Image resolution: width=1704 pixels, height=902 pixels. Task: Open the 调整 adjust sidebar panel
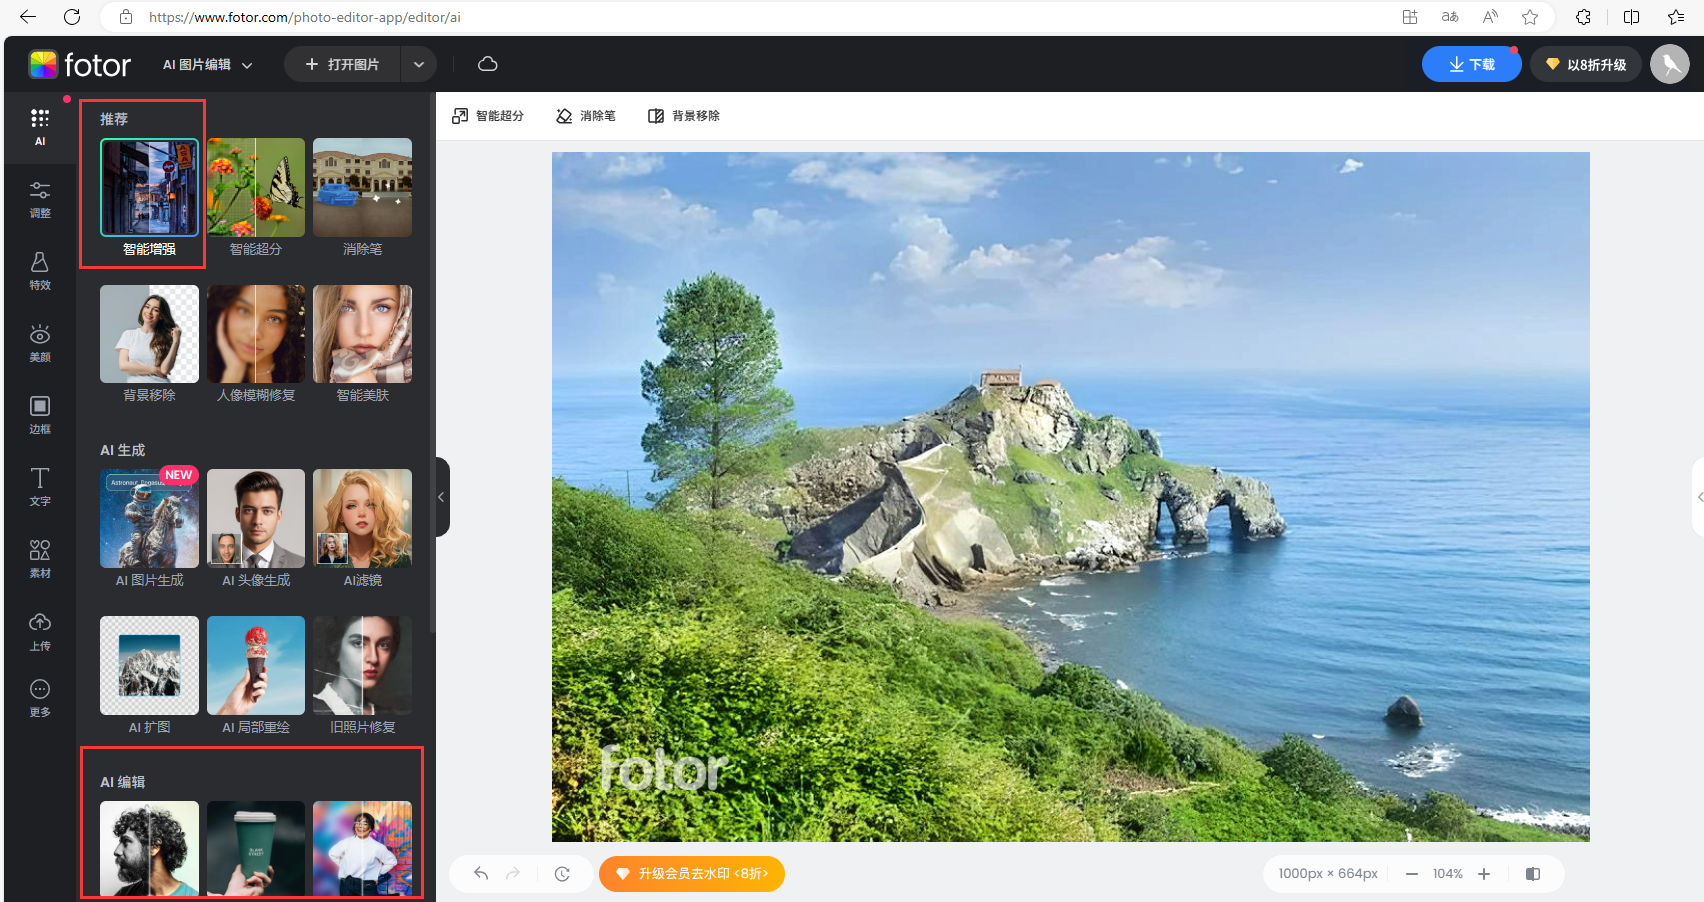tap(40, 199)
